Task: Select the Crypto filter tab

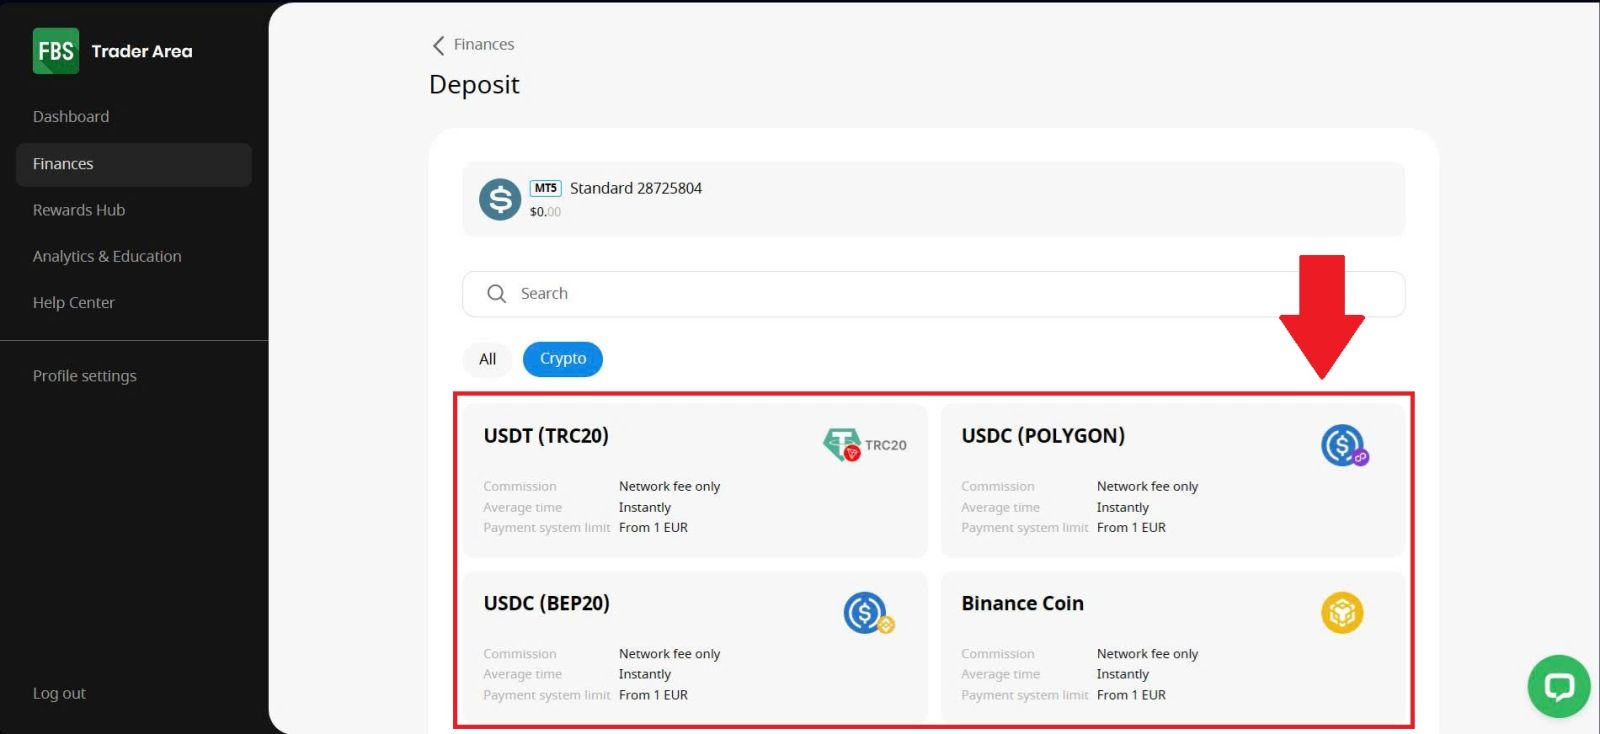Action: [563, 359]
